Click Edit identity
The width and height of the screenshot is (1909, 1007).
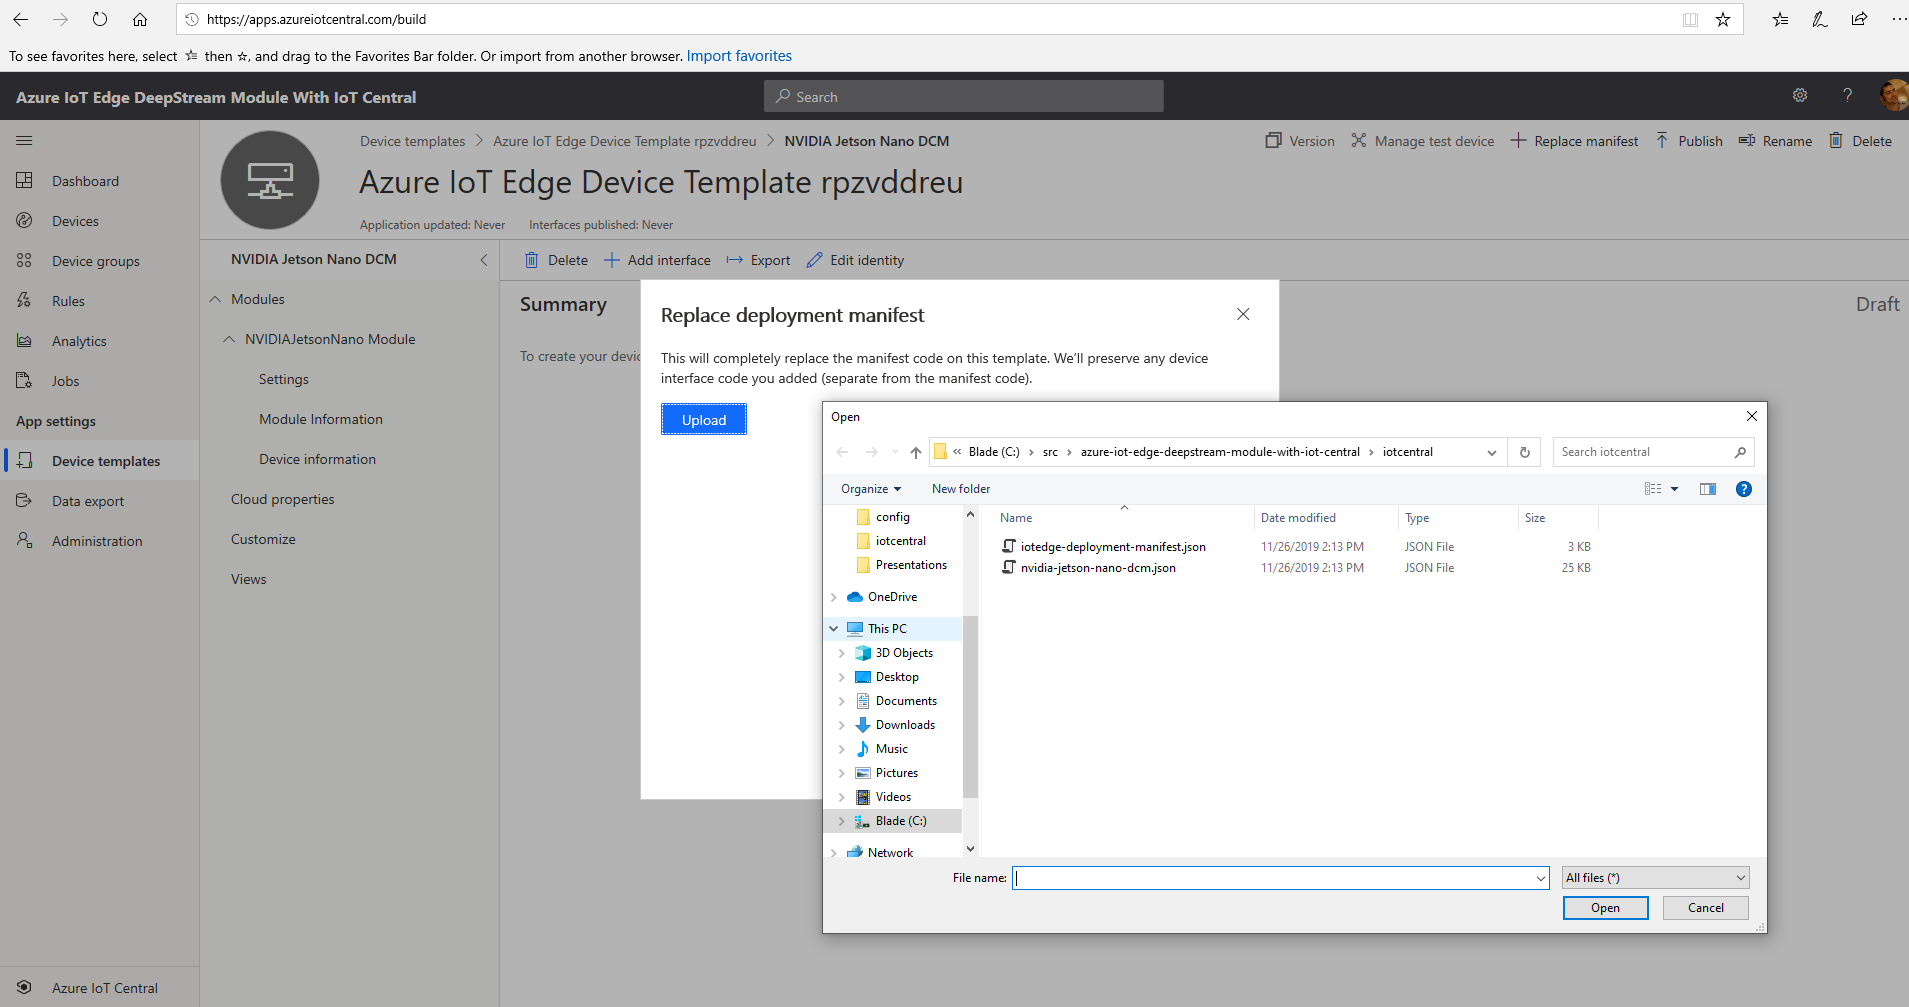pyautogui.click(x=855, y=260)
